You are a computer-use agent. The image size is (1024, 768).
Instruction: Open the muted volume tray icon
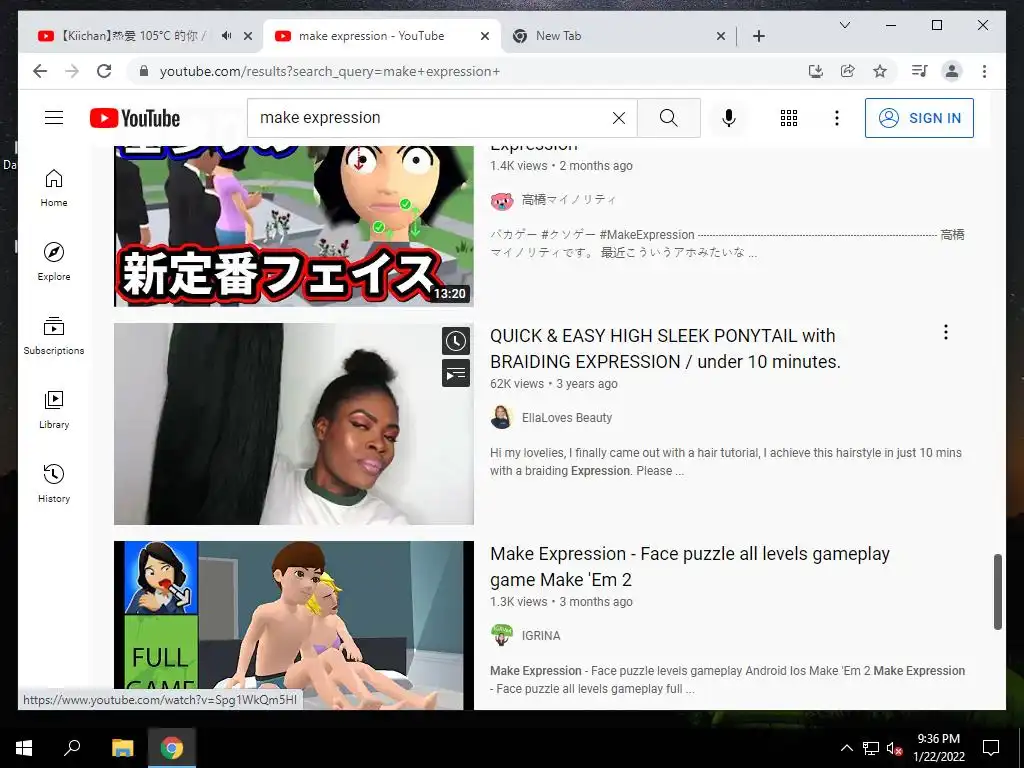894,748
